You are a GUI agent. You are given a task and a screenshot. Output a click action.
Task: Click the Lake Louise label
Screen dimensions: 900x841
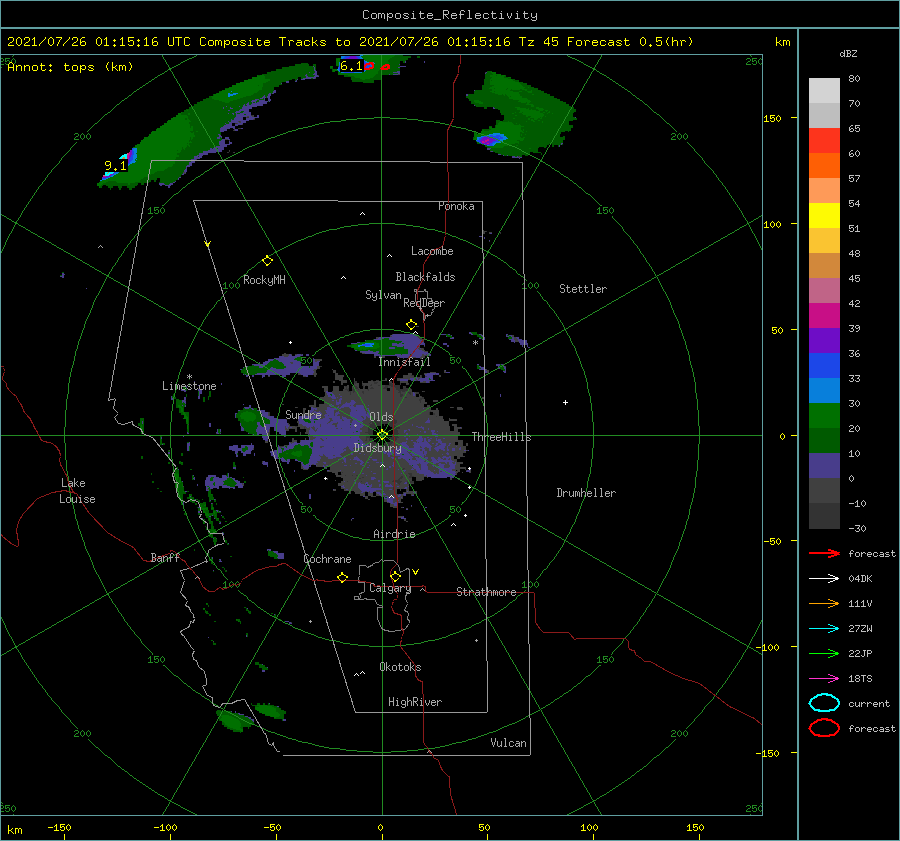(77, 491)
